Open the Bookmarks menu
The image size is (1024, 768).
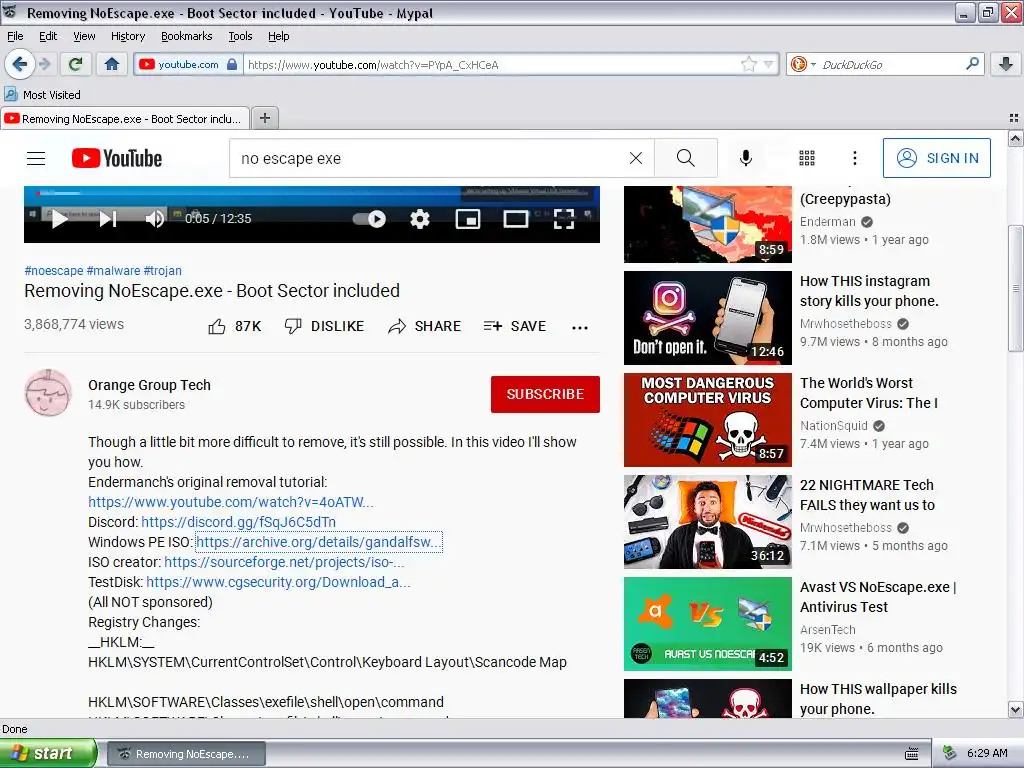186,36
